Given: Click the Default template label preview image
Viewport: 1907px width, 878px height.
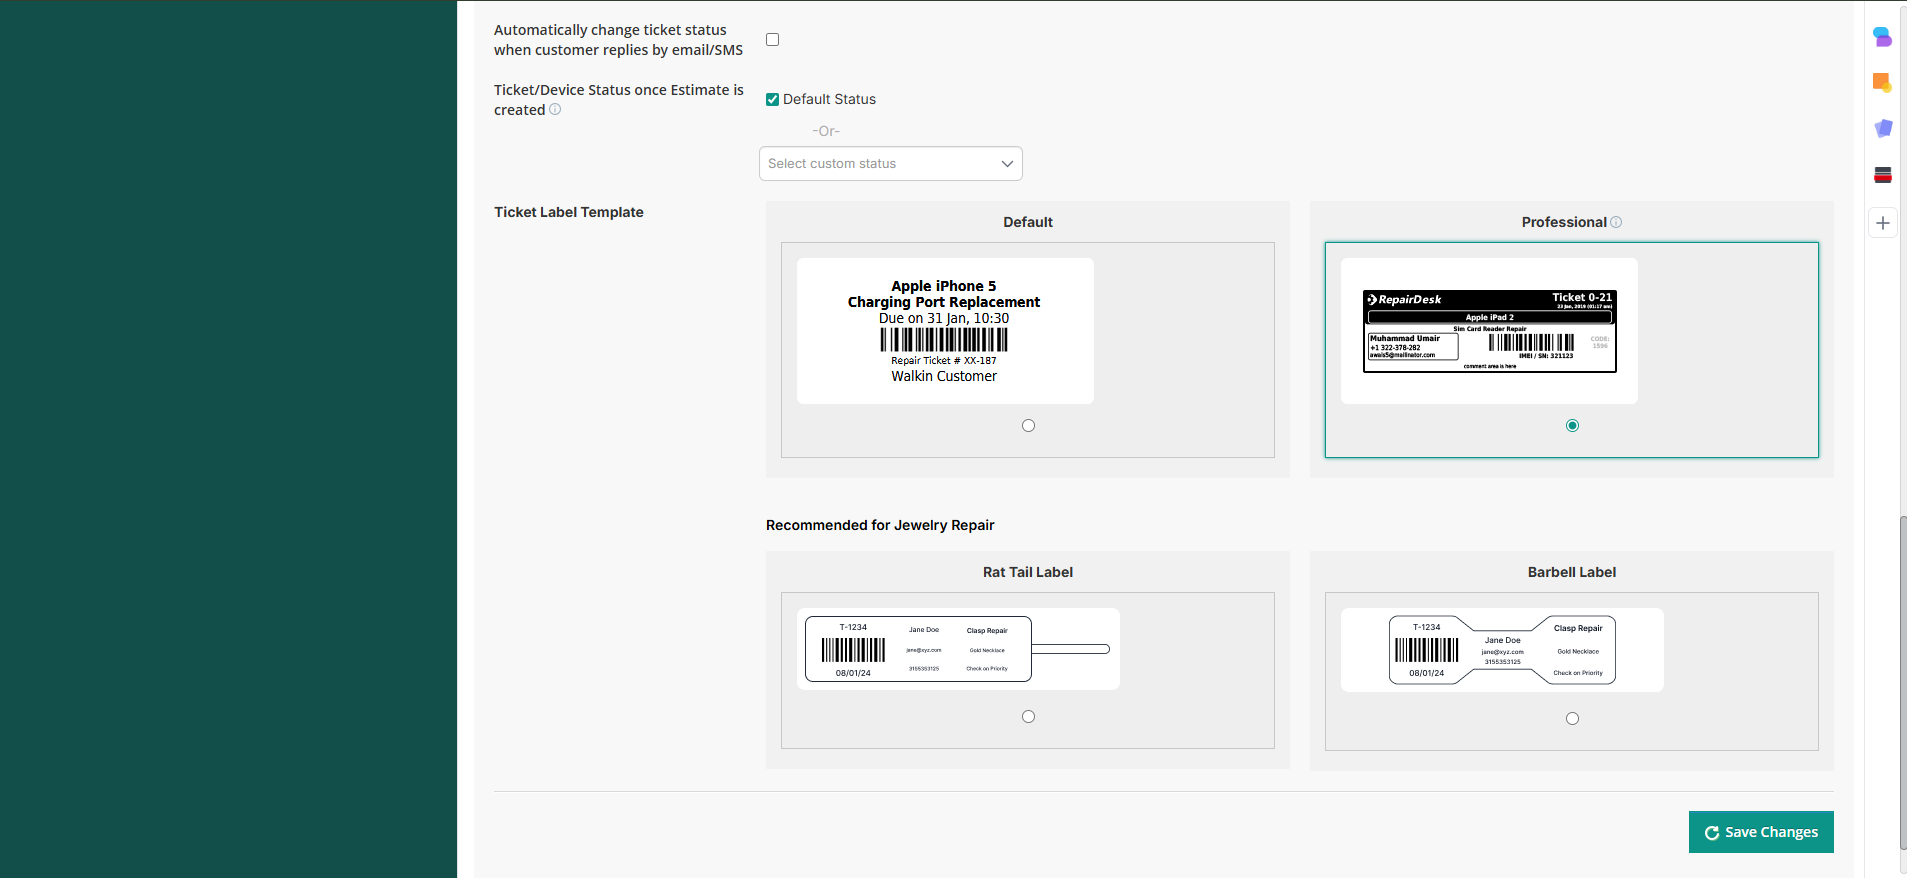Looking at the screenshot, I should coord(945,331).
